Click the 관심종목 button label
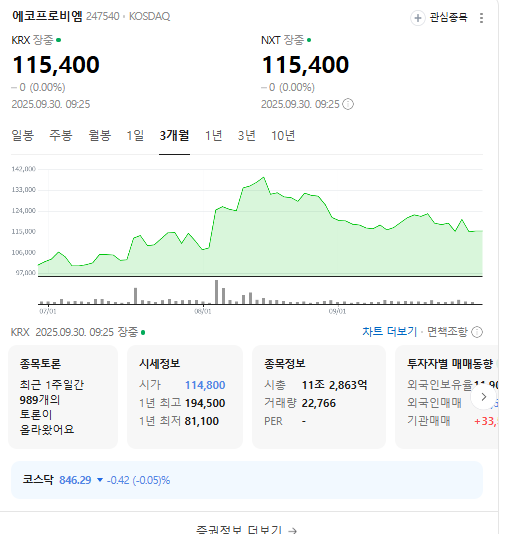 [448, 17]
